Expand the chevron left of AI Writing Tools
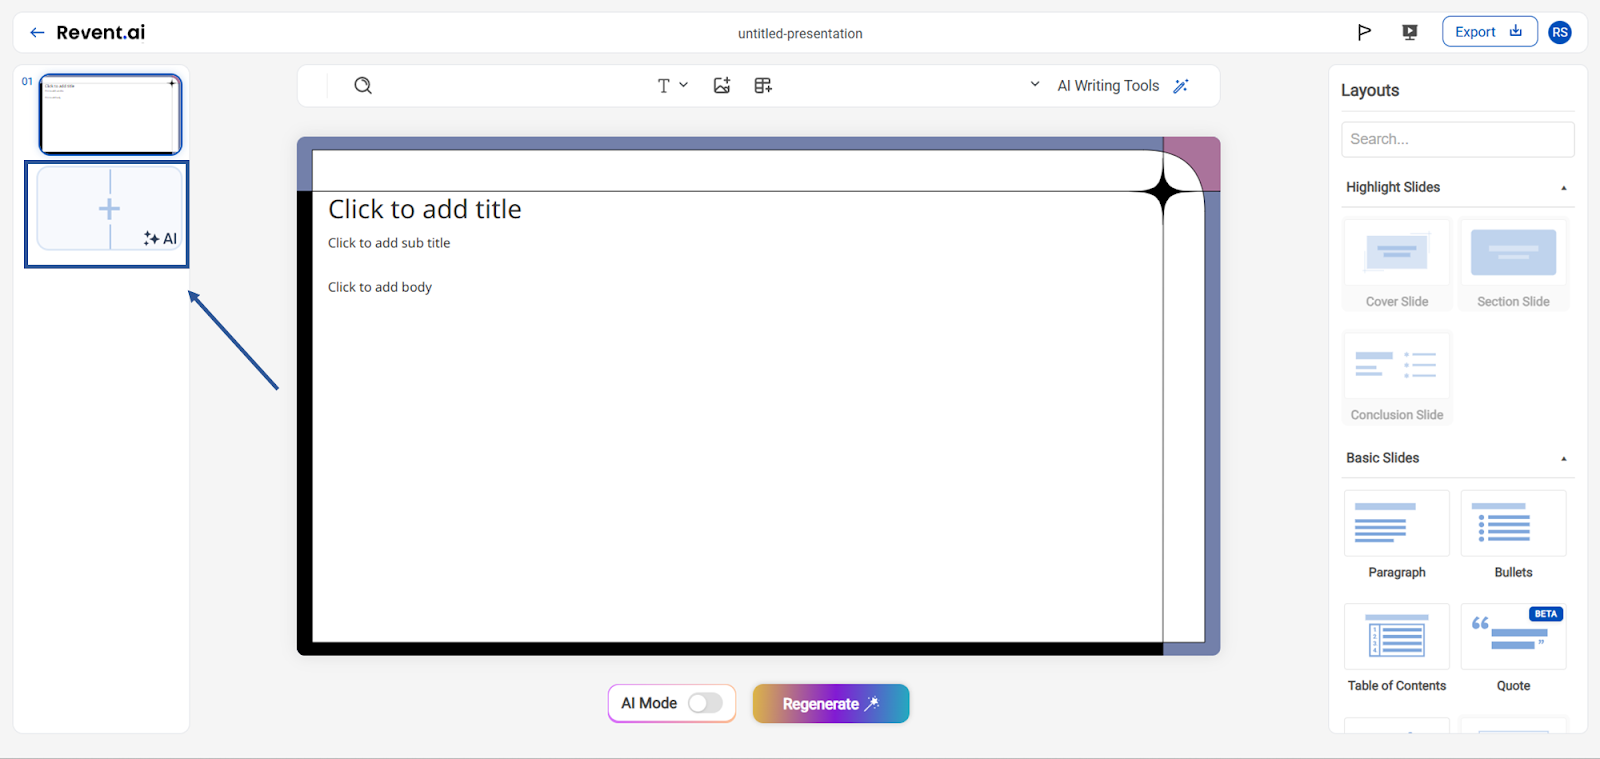The height and width of the screenshot is (759, 1600). 1035,85
